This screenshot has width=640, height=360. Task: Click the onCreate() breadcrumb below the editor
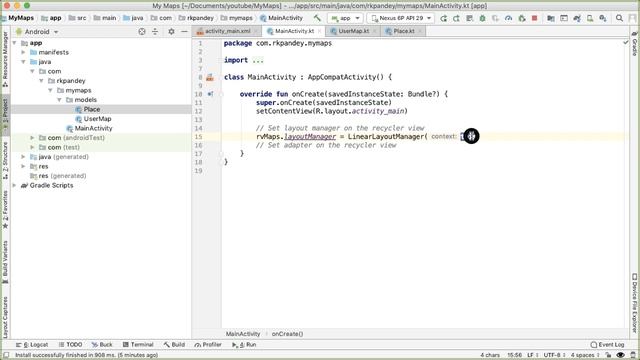287,334
